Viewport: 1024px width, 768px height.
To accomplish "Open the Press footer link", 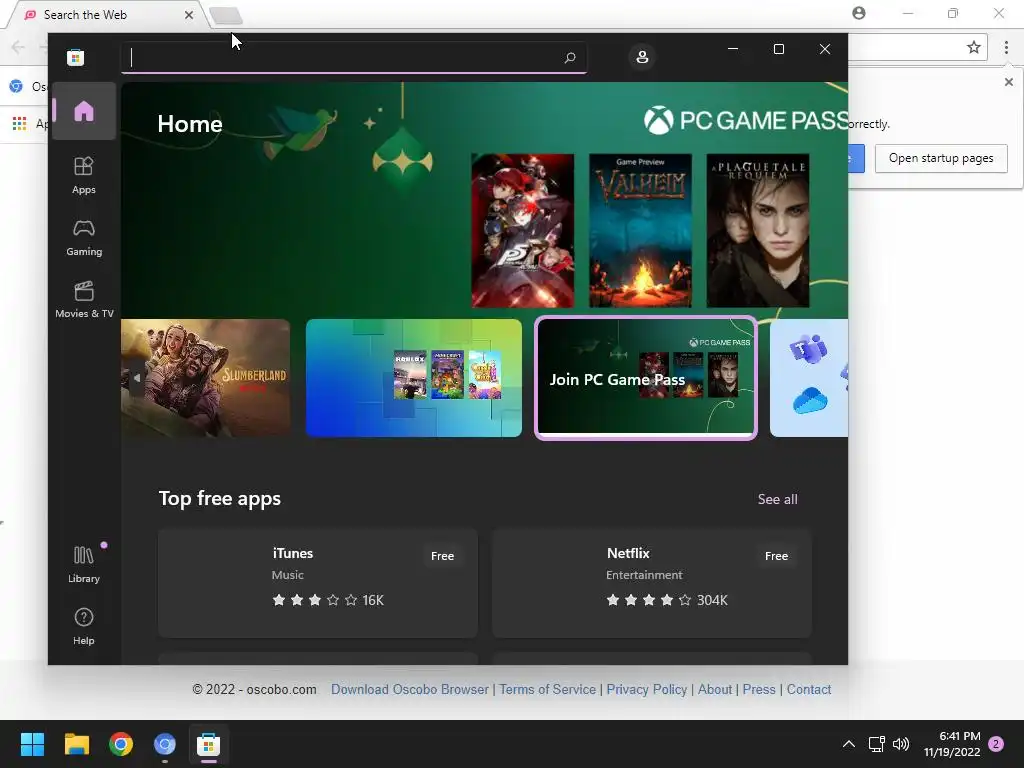I will 759,689.
